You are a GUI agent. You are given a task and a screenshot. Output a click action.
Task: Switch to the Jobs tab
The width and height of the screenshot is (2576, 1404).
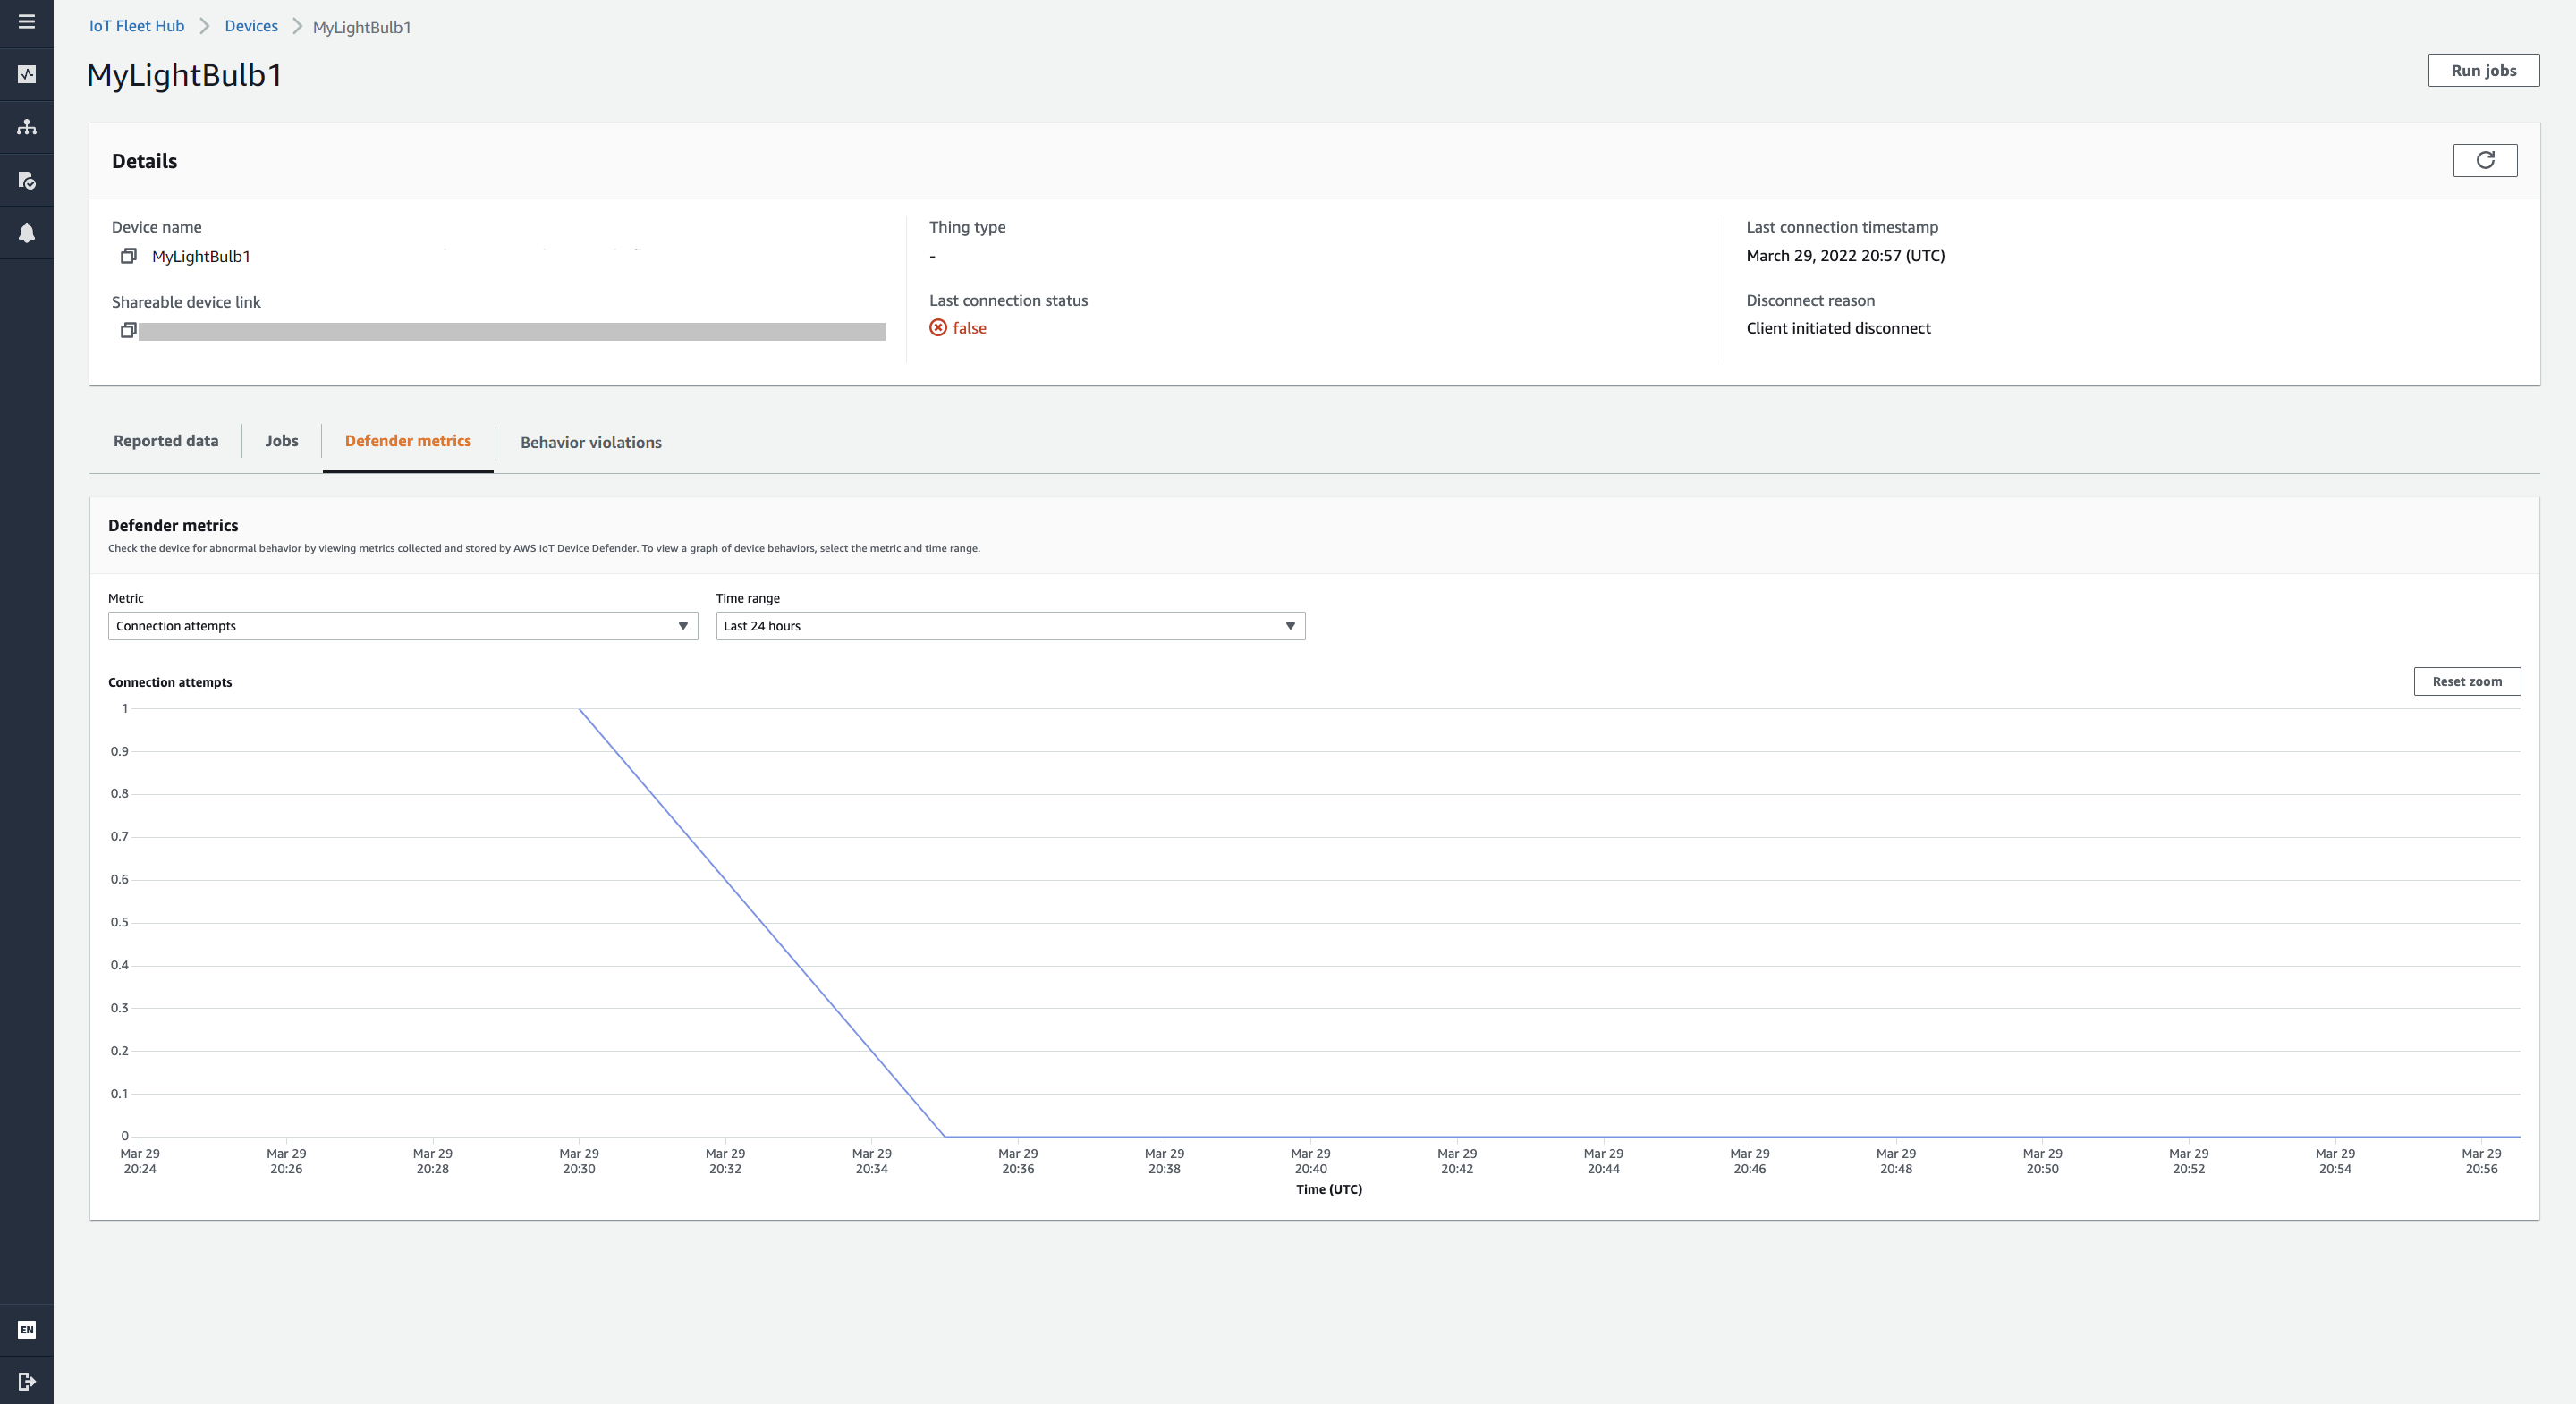pos(282,441)
